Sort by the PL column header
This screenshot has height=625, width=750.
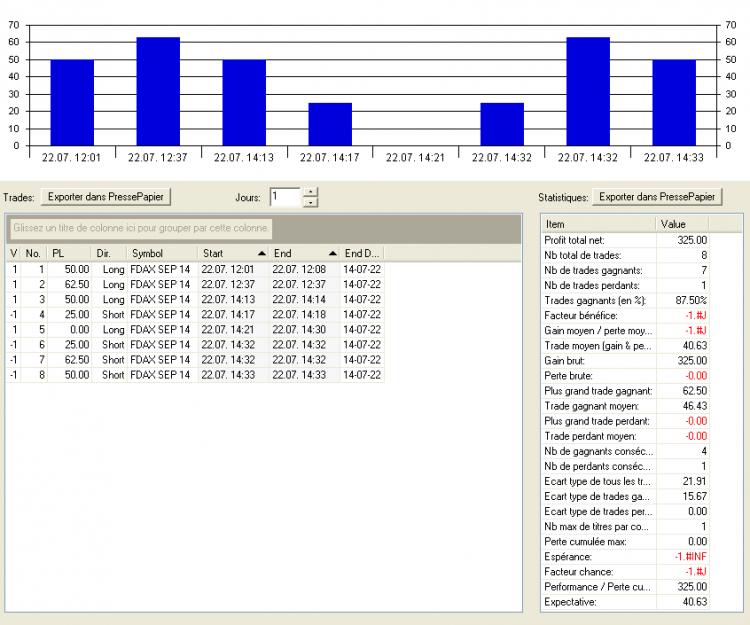point(69,253)
